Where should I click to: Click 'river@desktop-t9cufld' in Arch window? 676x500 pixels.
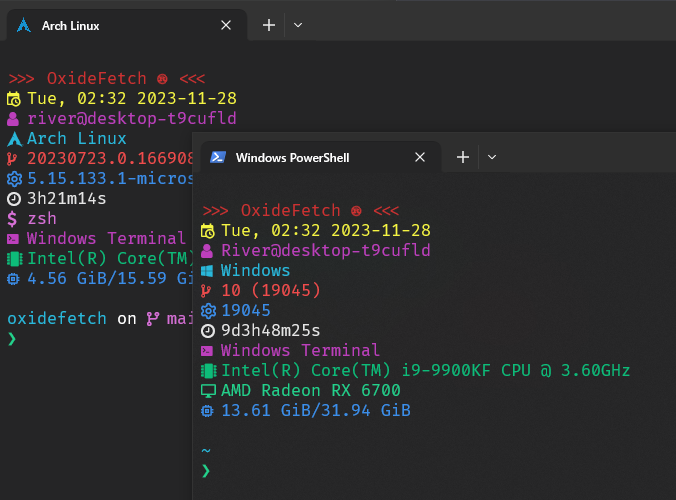click(x=132, y=119)
